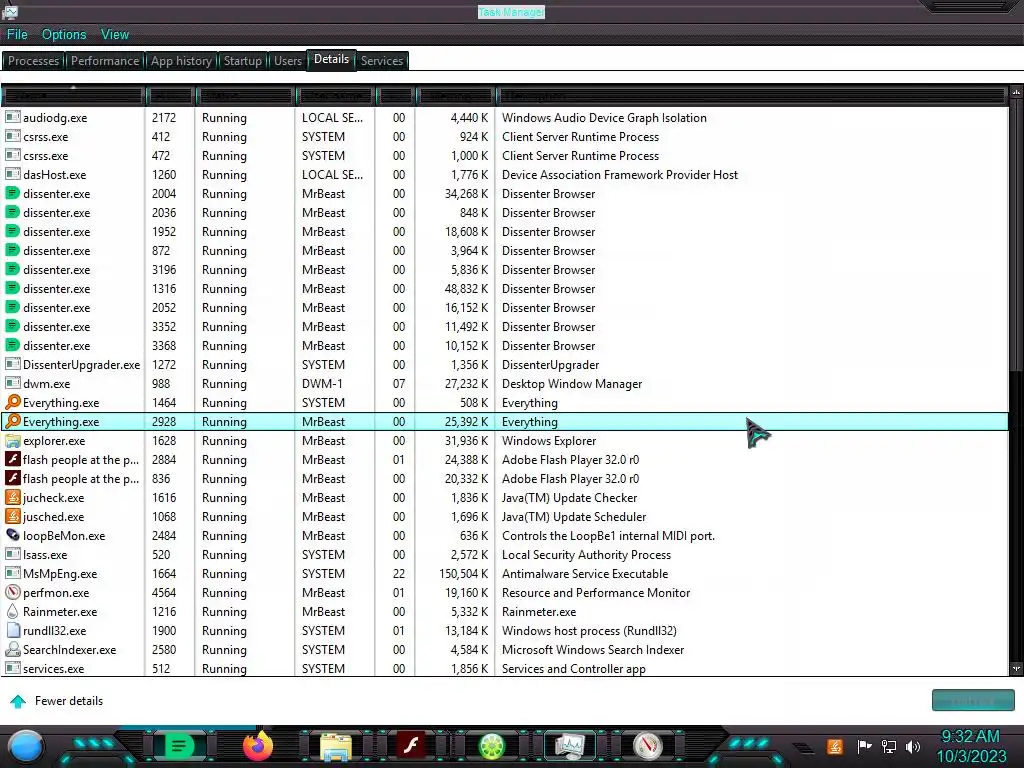Click the Flash icon in PID 836 row
The height and width of the screenshot is (768, 1024).
tap(12, 478)
